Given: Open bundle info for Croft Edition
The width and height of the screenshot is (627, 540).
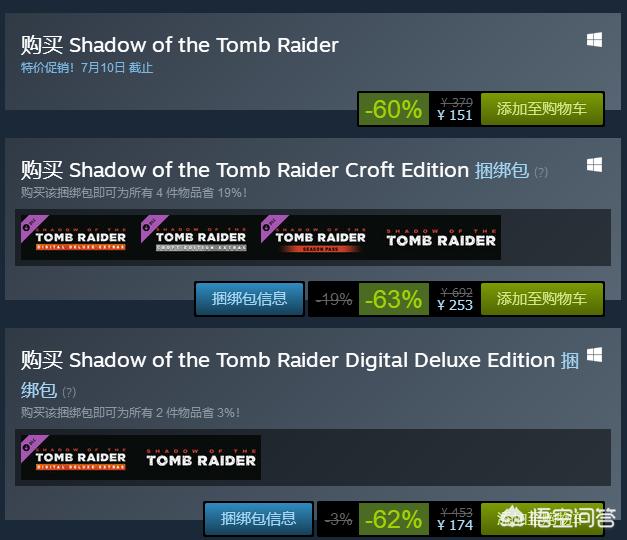Looking at the screenshot, I should pyautogui.click(x=249, y=298).
